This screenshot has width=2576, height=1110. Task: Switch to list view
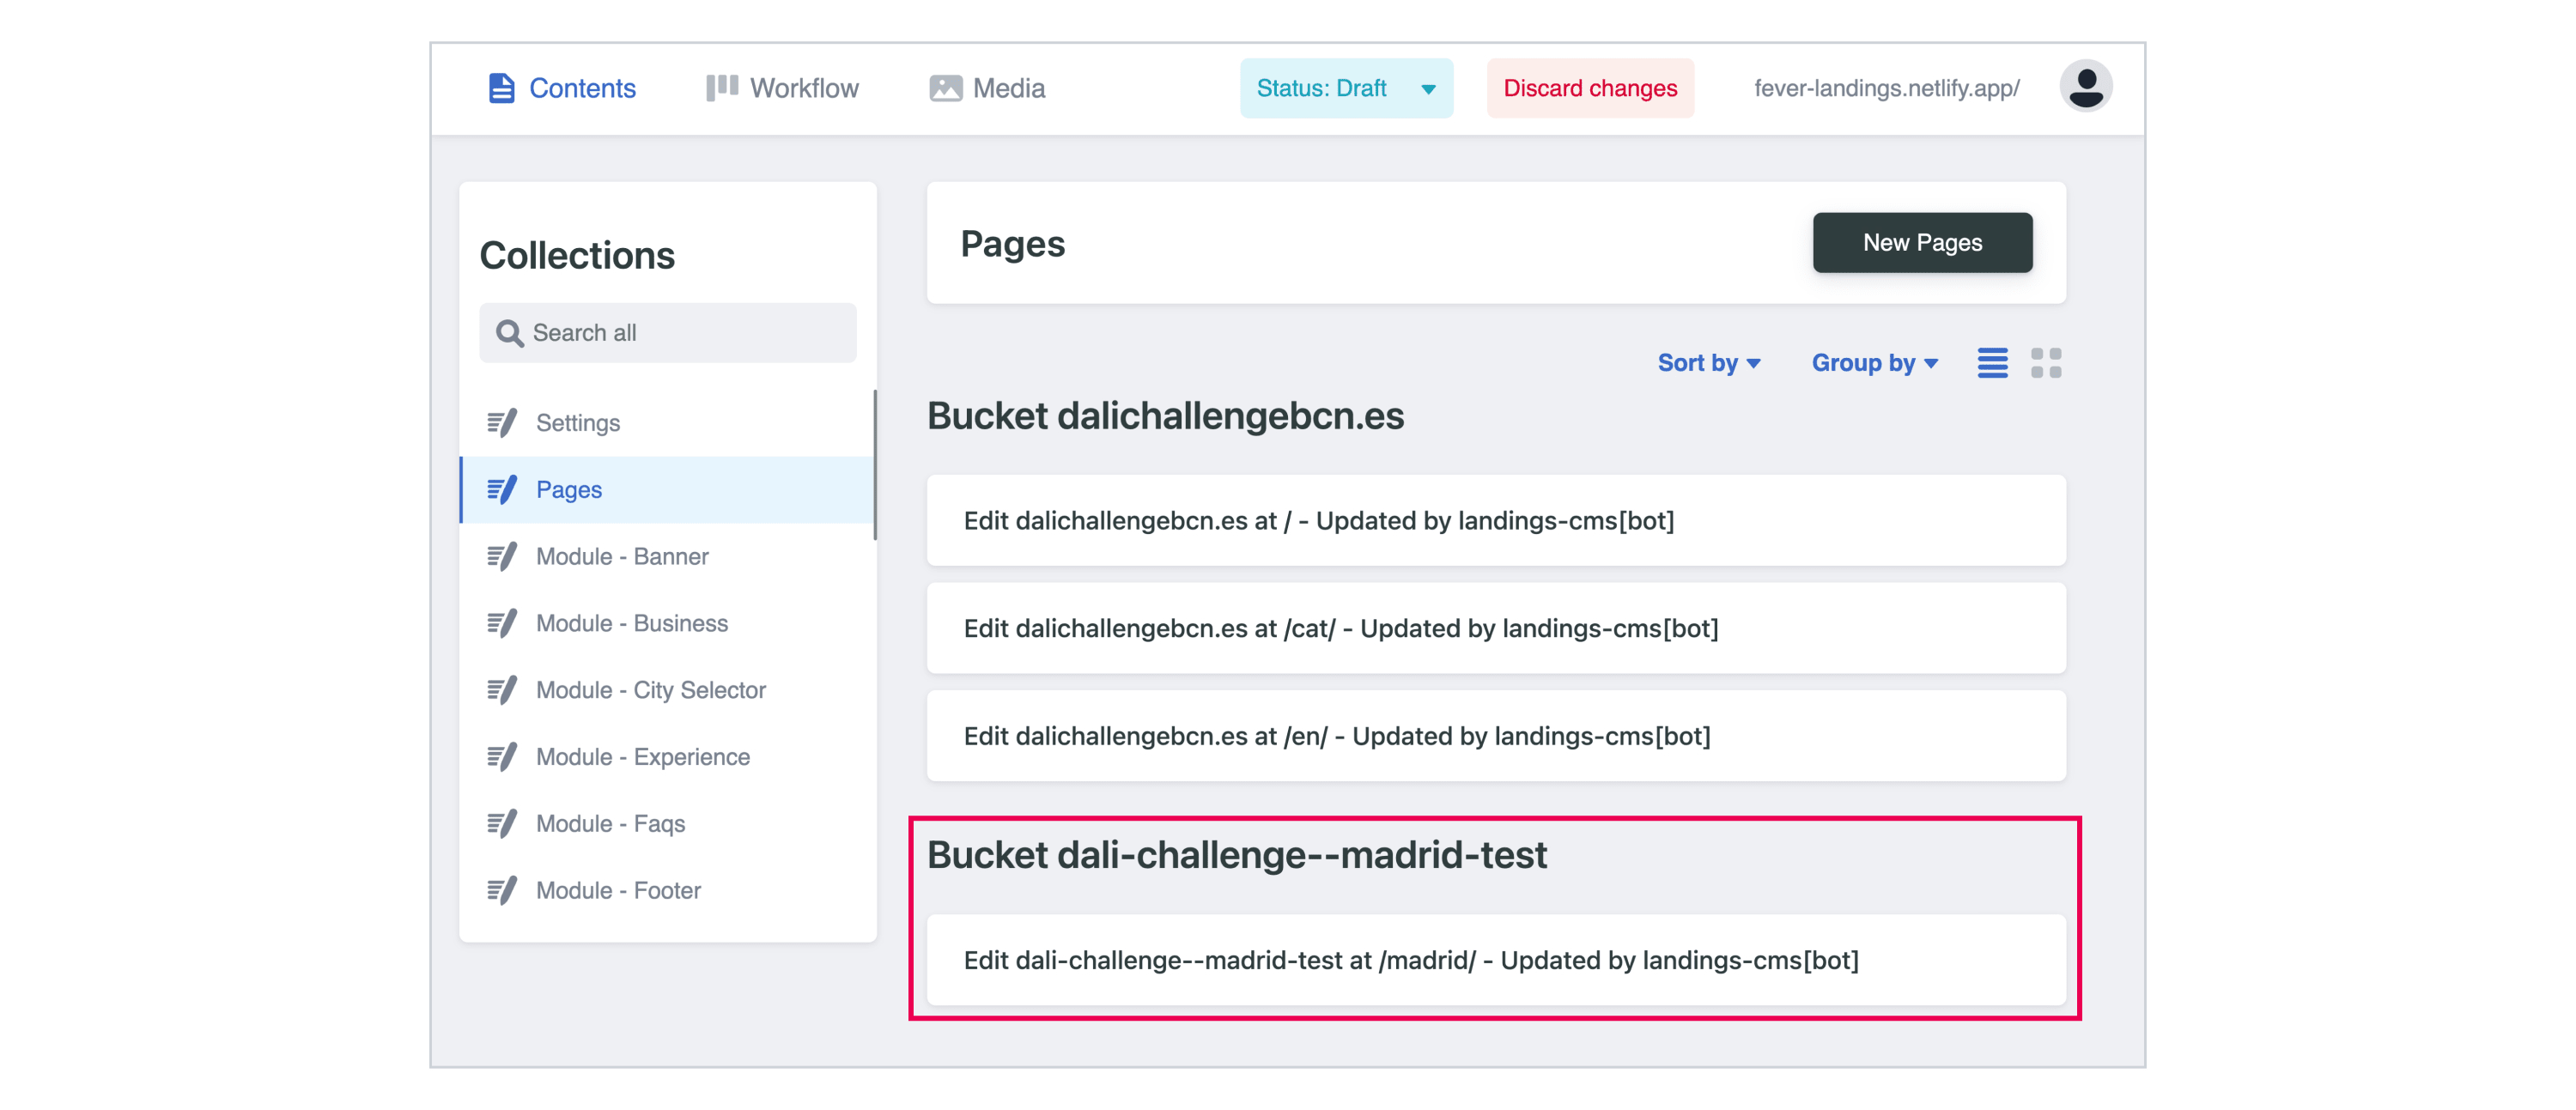tap(1992, 363)
